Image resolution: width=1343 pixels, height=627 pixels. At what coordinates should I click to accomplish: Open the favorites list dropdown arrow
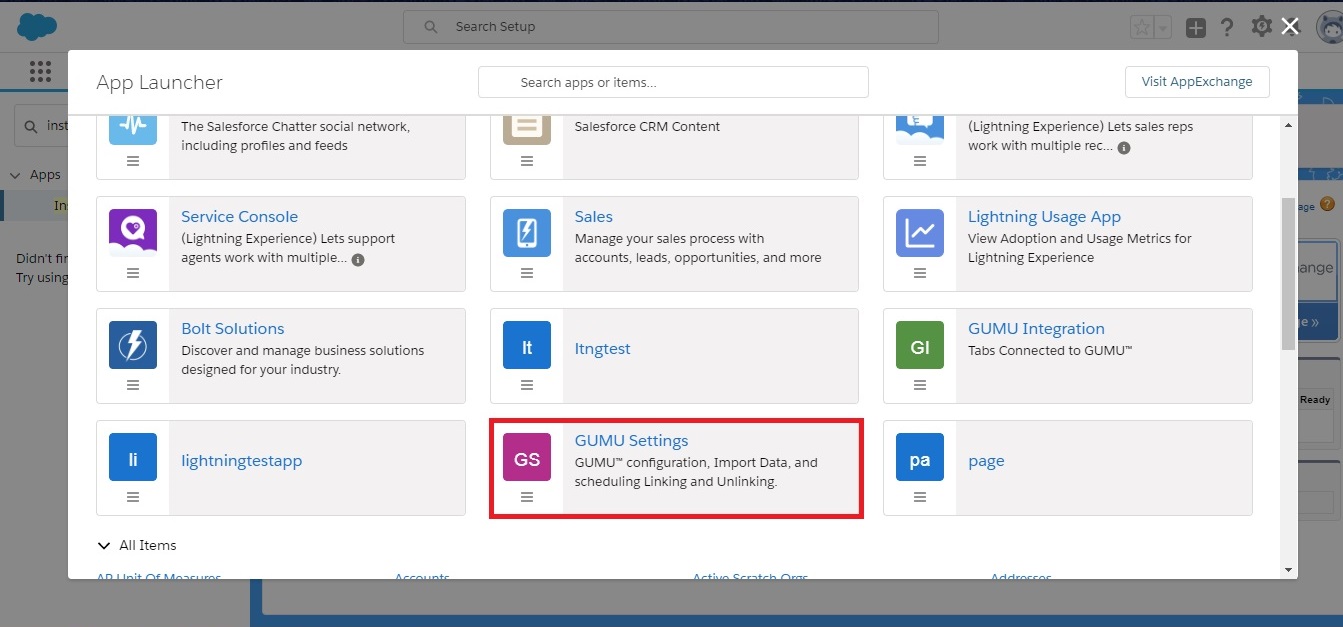coord(1162,28)
